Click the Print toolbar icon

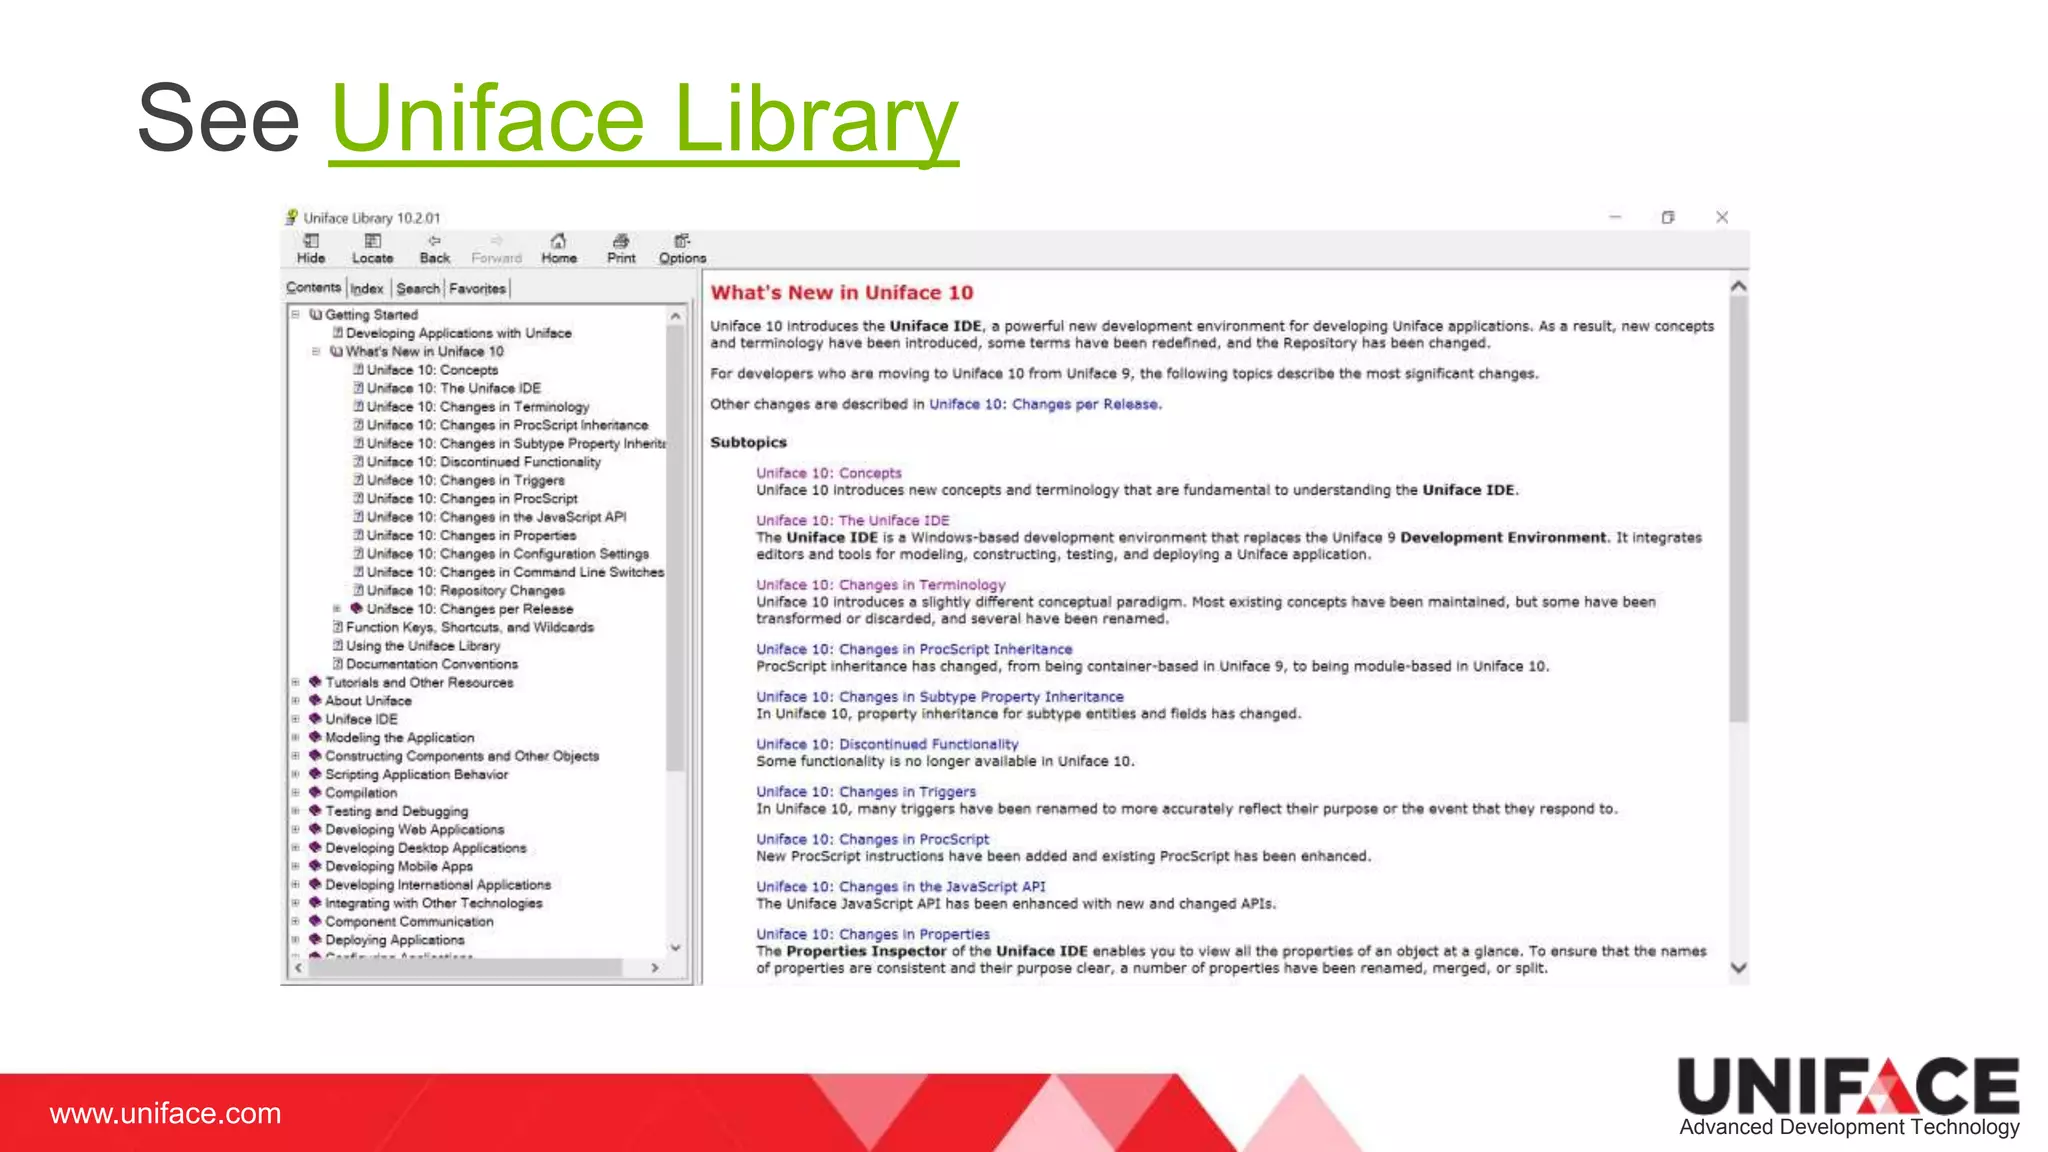point(621,241)
